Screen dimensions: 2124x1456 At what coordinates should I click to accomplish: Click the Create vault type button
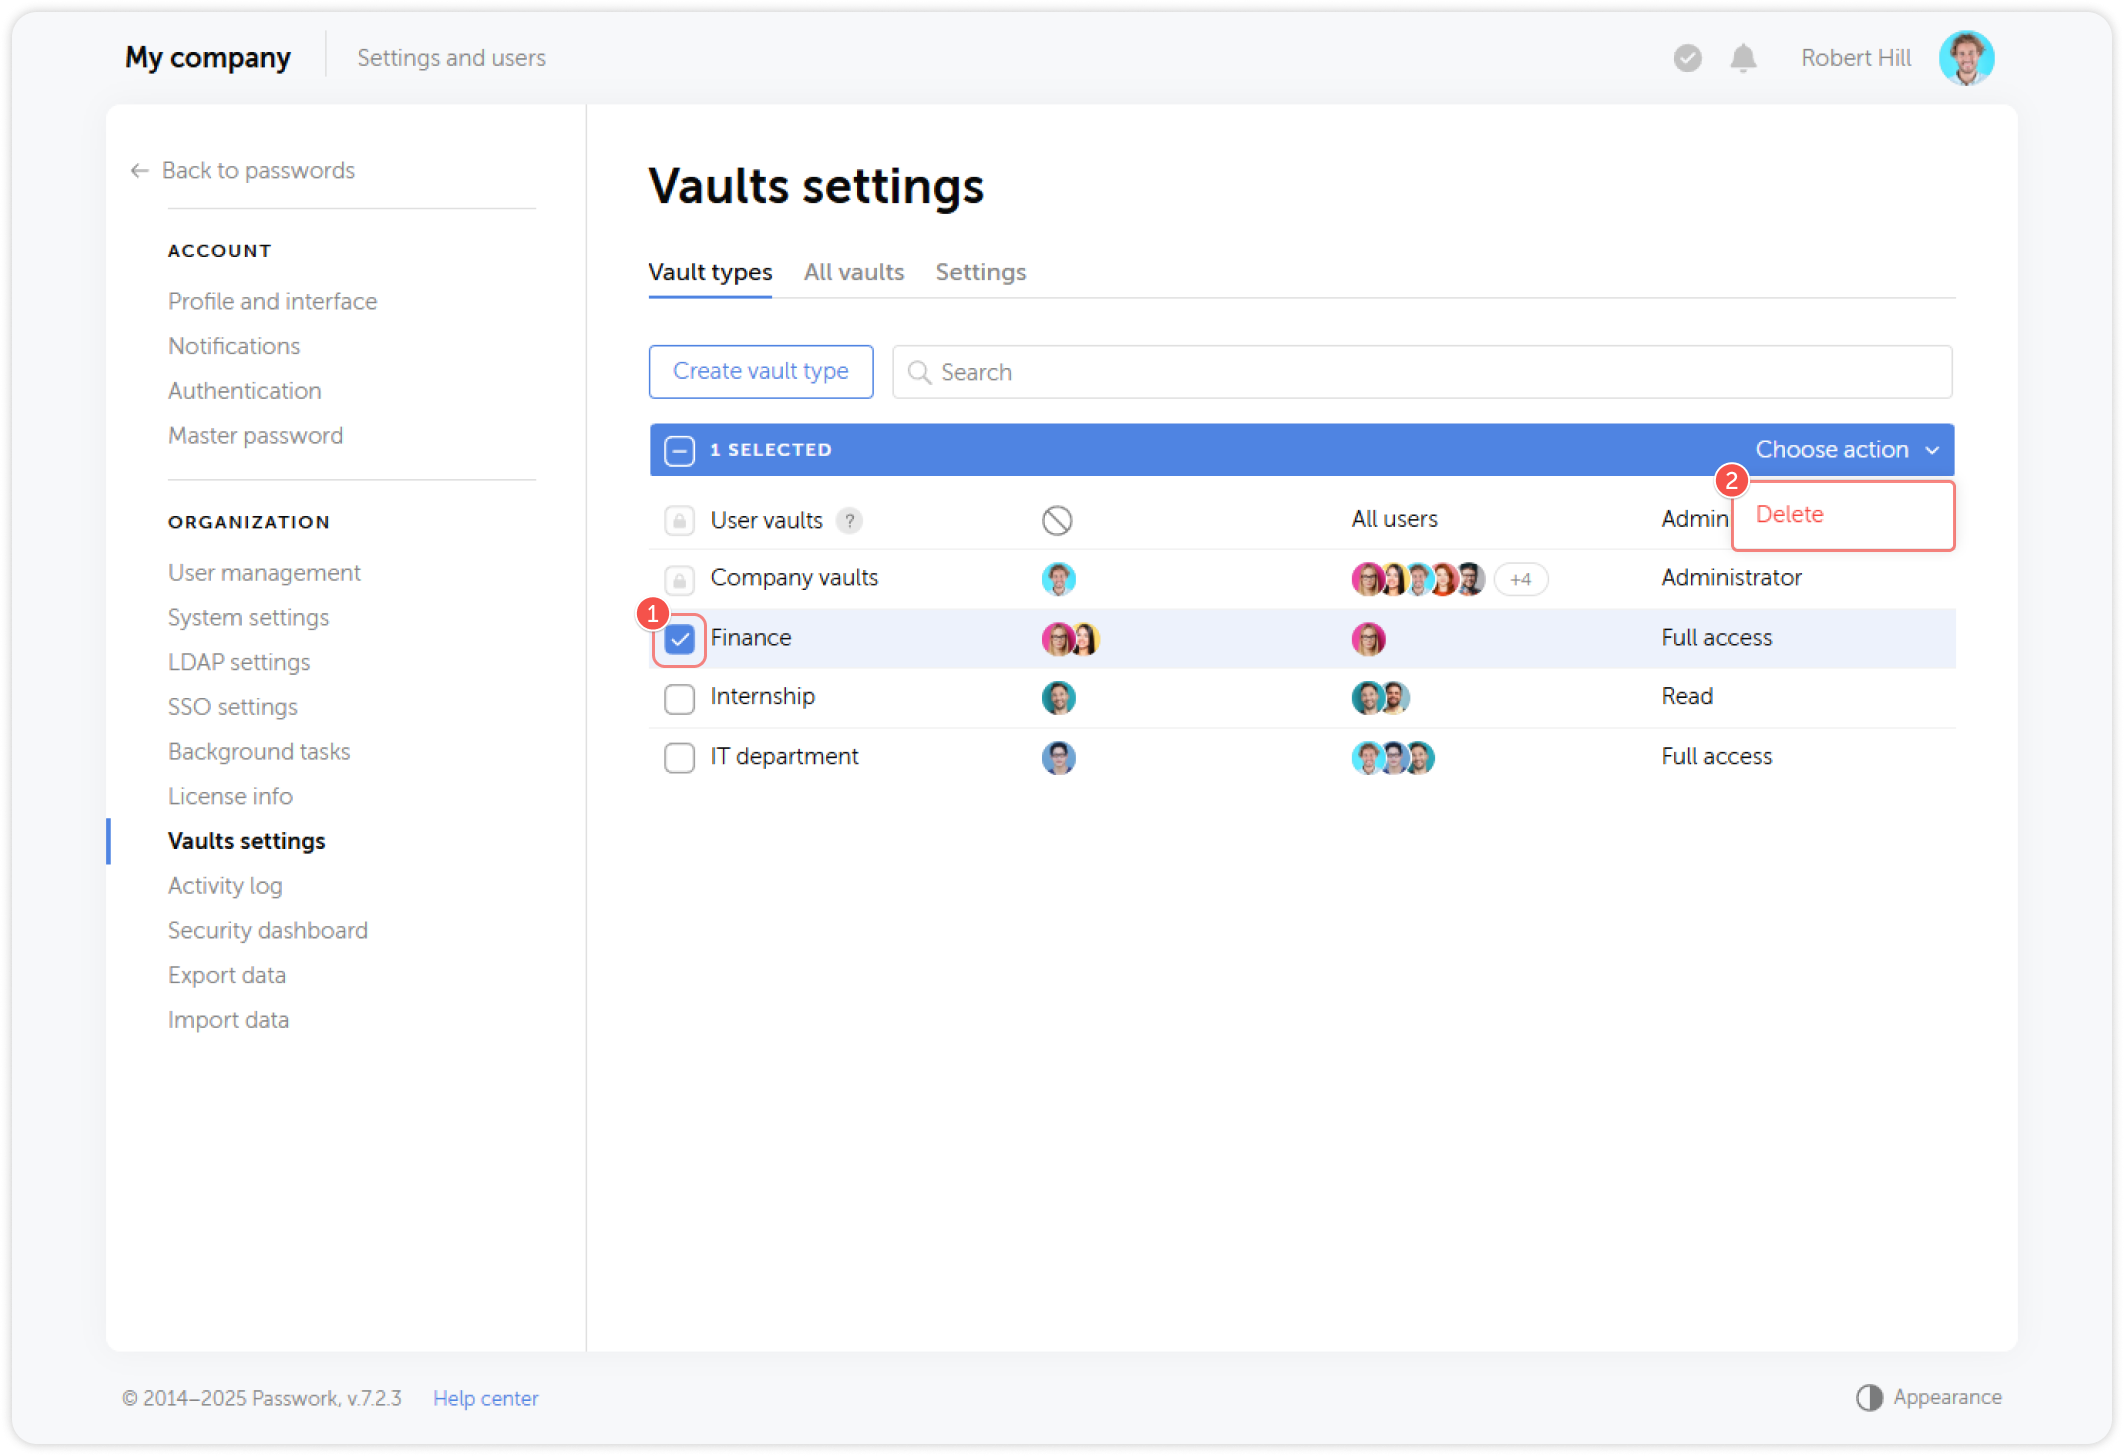click(760, 371)
